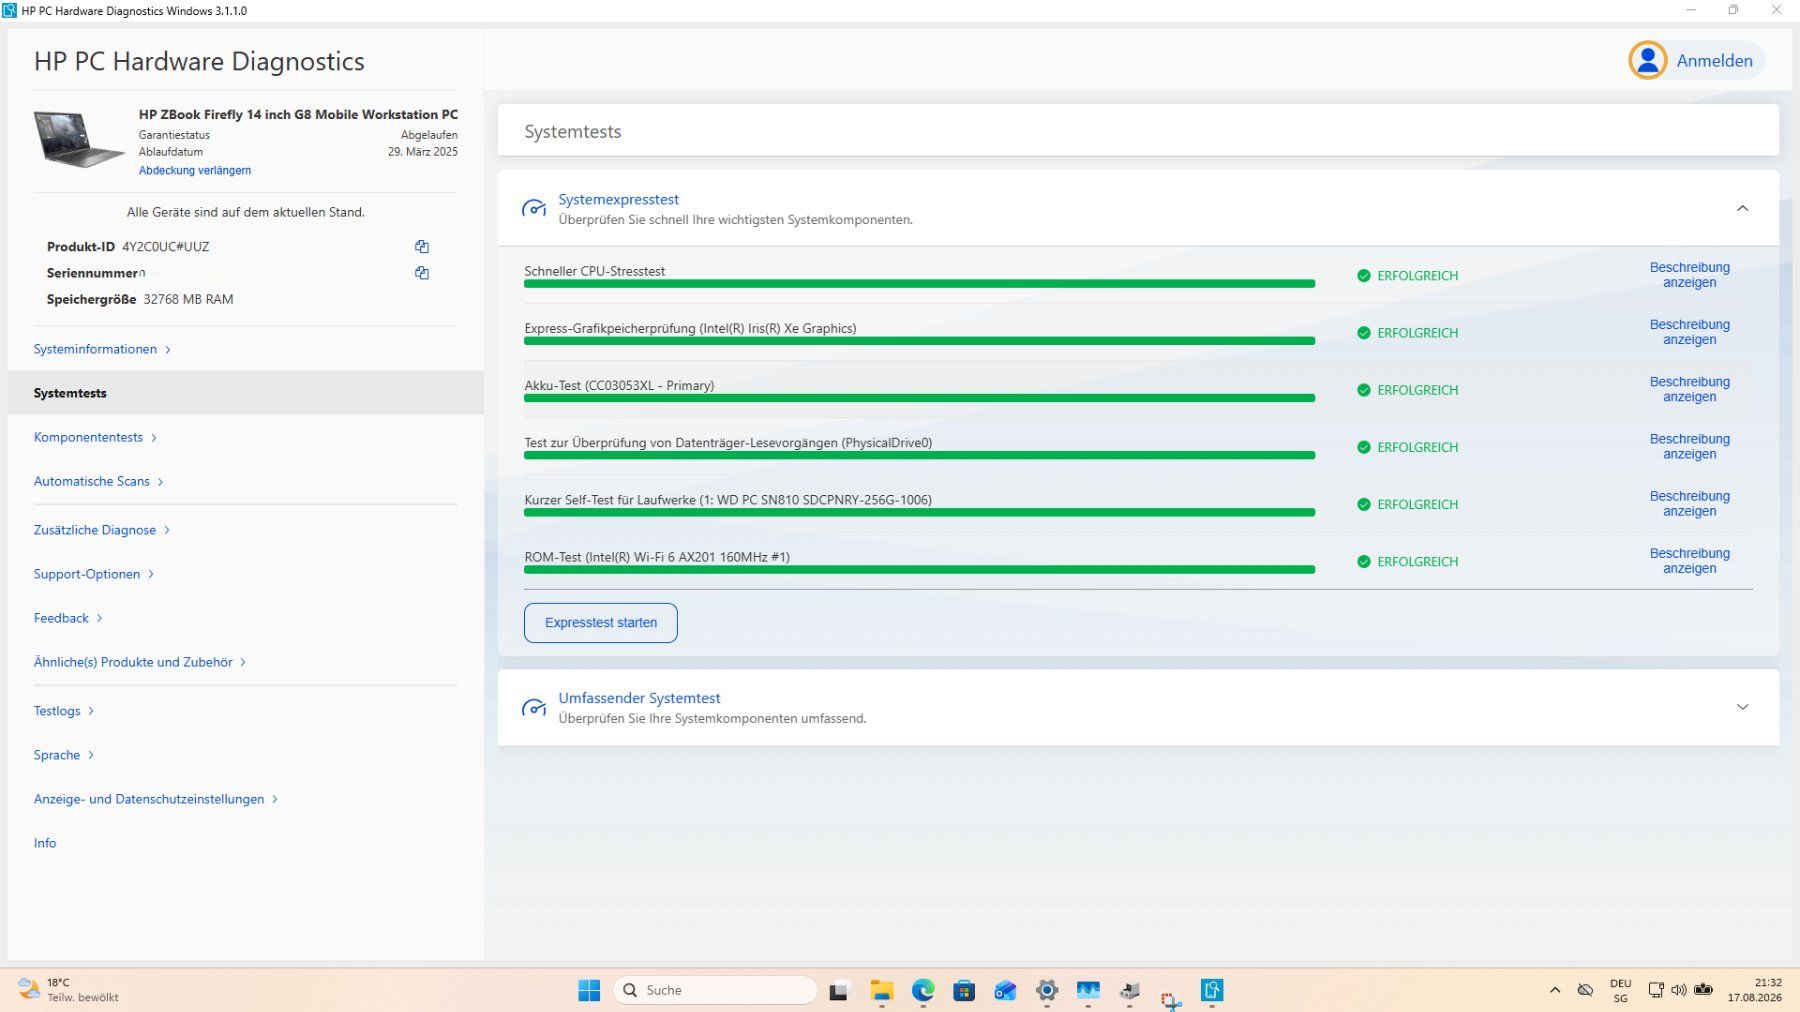The image size is (1800, 1012).
Task: Open Outlook from the taskbar
Action: (1005, 990)
